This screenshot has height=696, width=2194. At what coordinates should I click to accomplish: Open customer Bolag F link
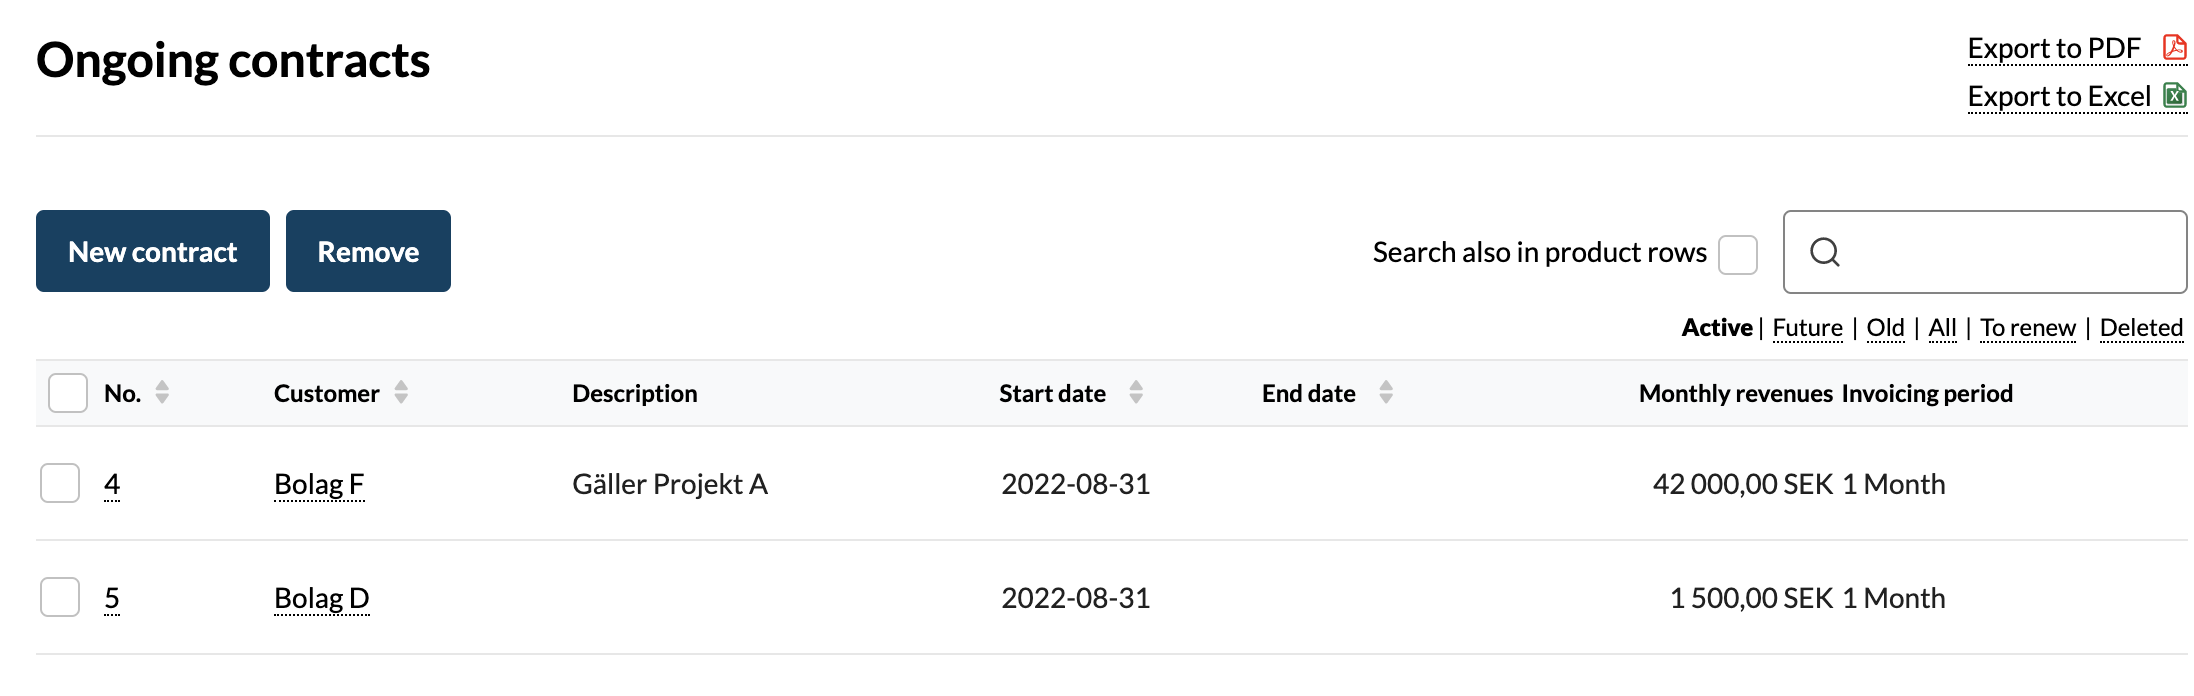click(319, 484)
